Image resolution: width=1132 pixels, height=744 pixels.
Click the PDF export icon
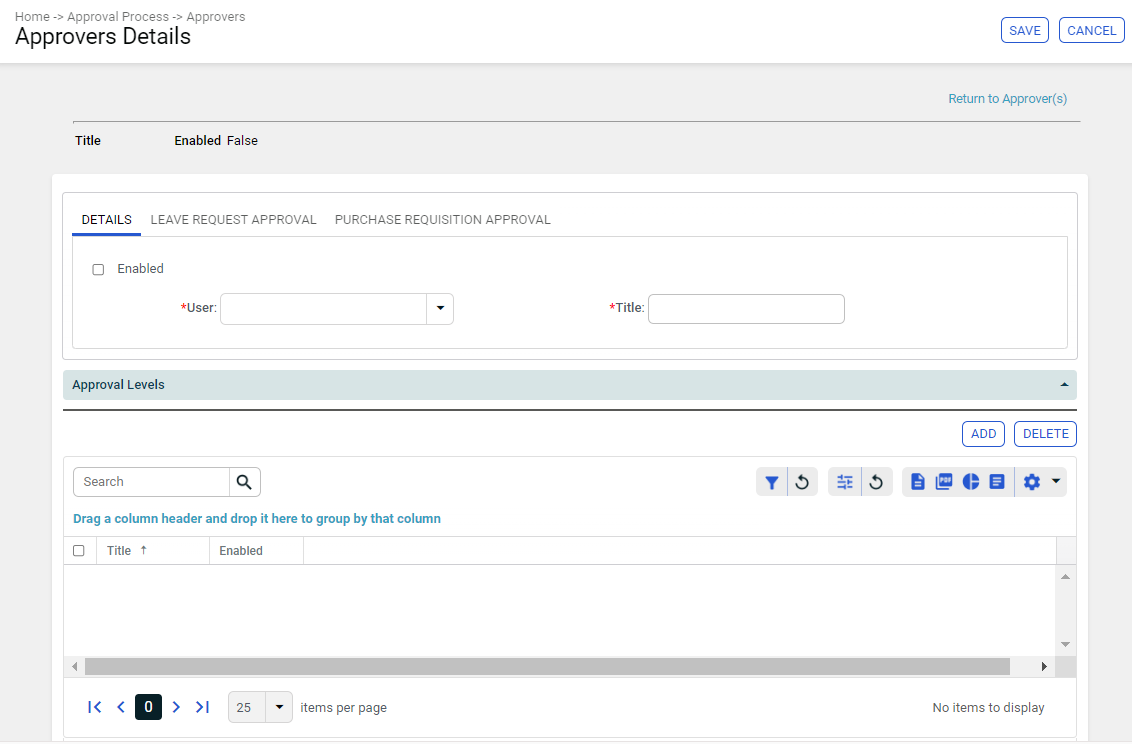tap(944, 482)
